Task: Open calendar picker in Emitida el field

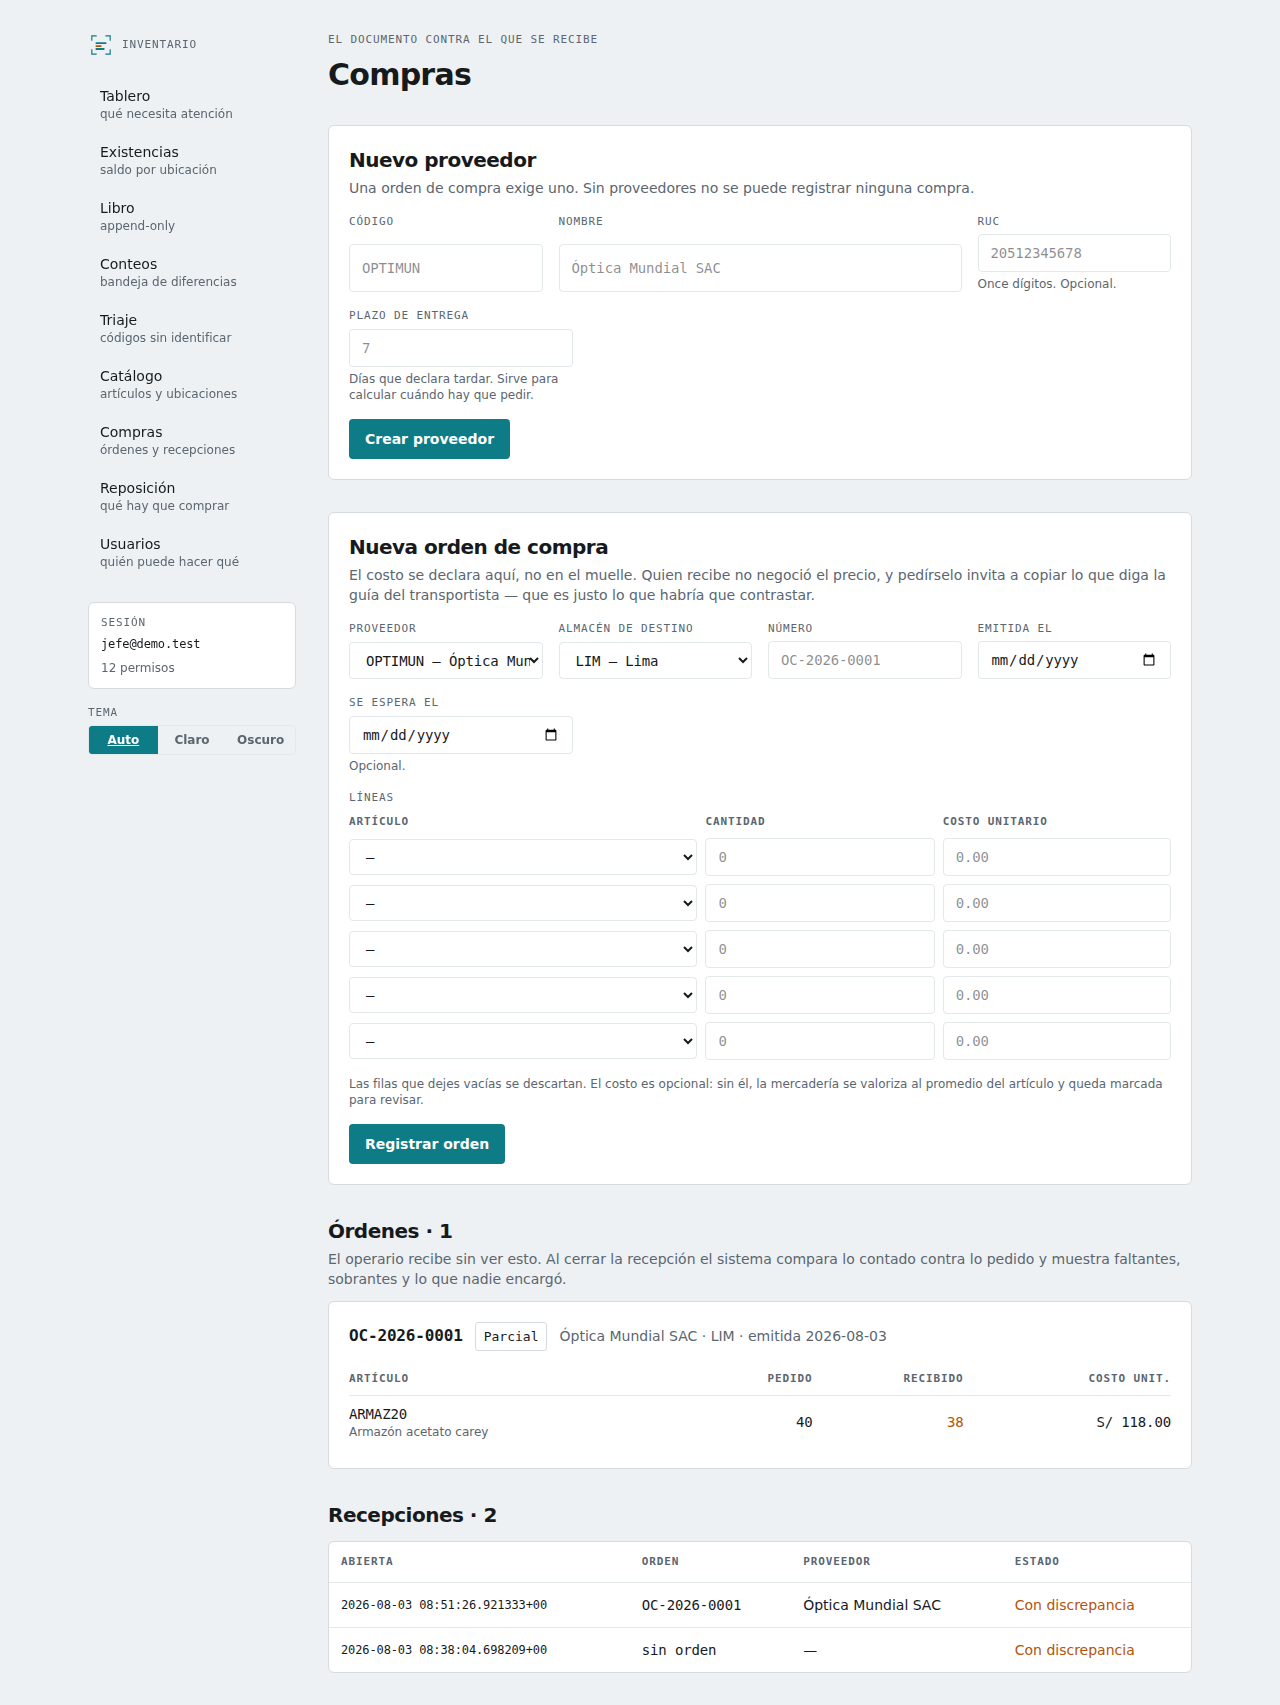Action: coord(1149,660)
